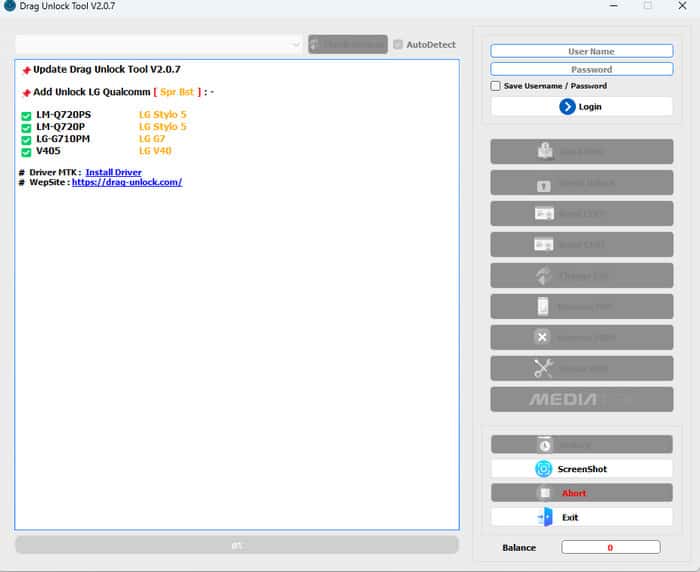Viewport: 700px width, 572px height.
Task: Click the Driver MTK label
Action: (x=55, y=172)
